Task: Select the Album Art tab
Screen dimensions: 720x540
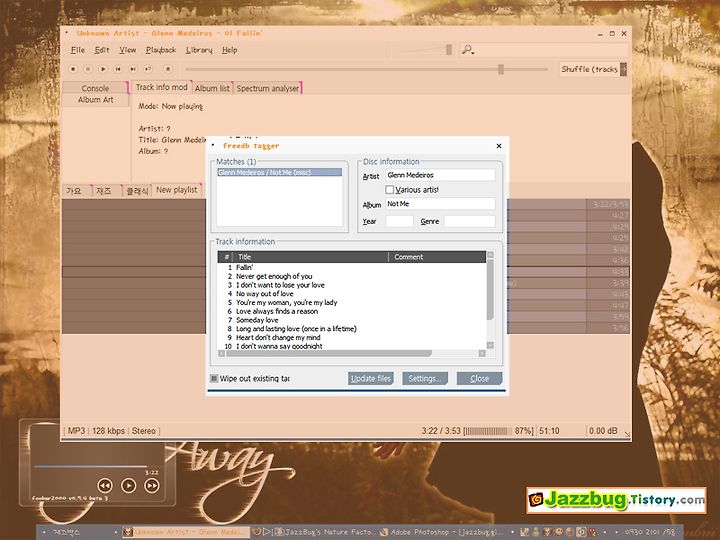Action: [x=95, y=100]
